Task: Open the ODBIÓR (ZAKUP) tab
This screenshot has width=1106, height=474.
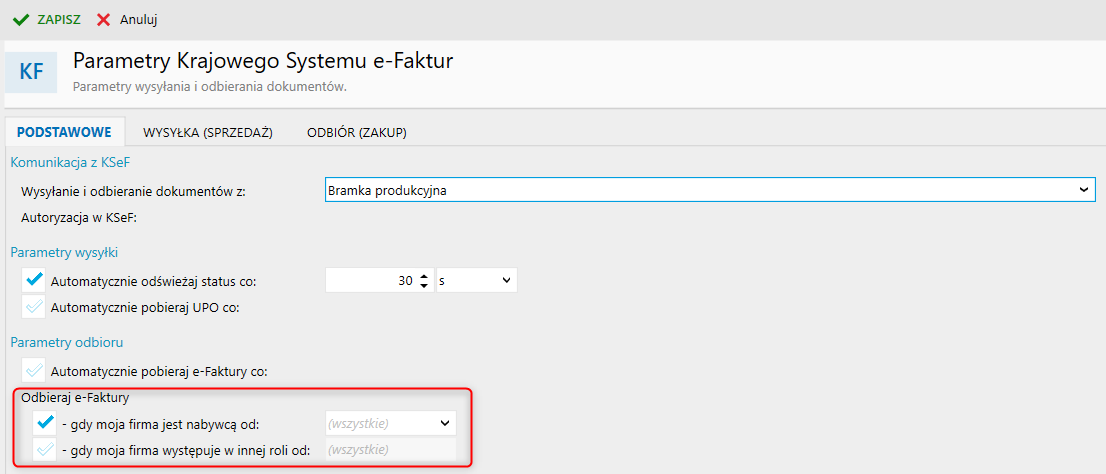Action: coord(356,132)
